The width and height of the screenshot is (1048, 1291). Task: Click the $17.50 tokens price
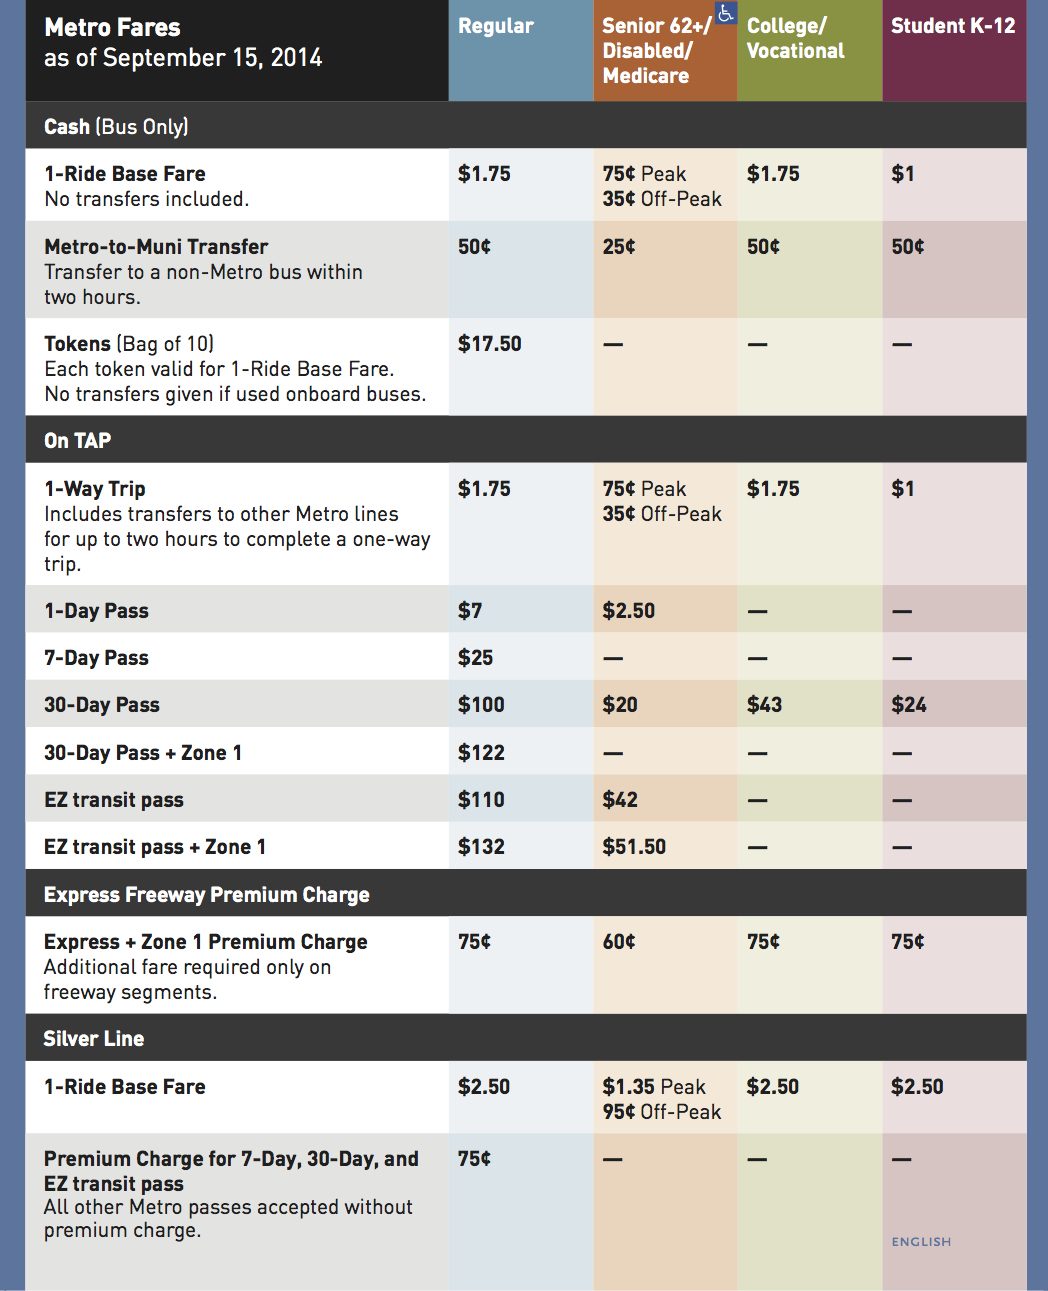coord(490,344)
